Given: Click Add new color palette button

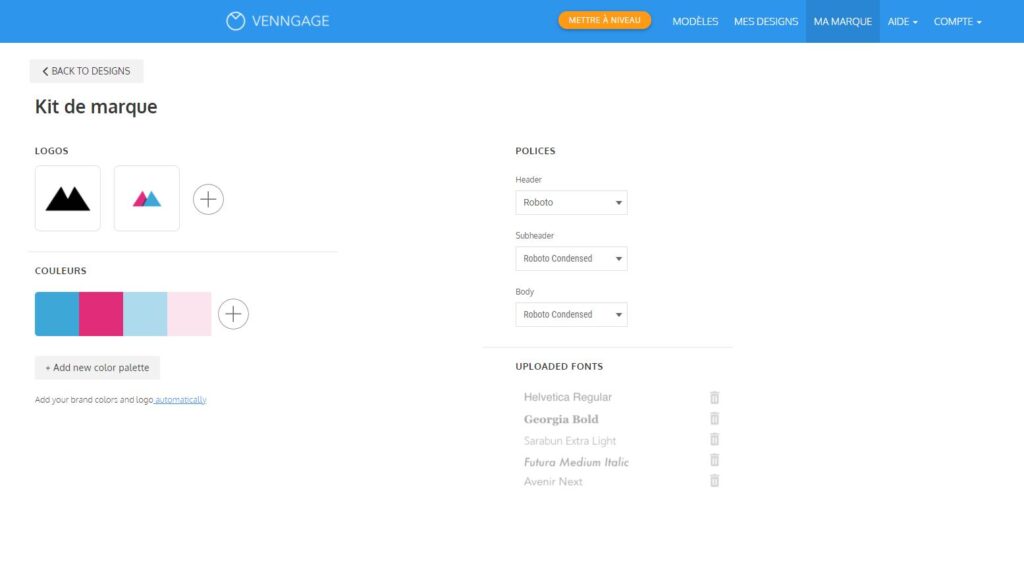Looking at the screenshot, I should pos(97,368).
